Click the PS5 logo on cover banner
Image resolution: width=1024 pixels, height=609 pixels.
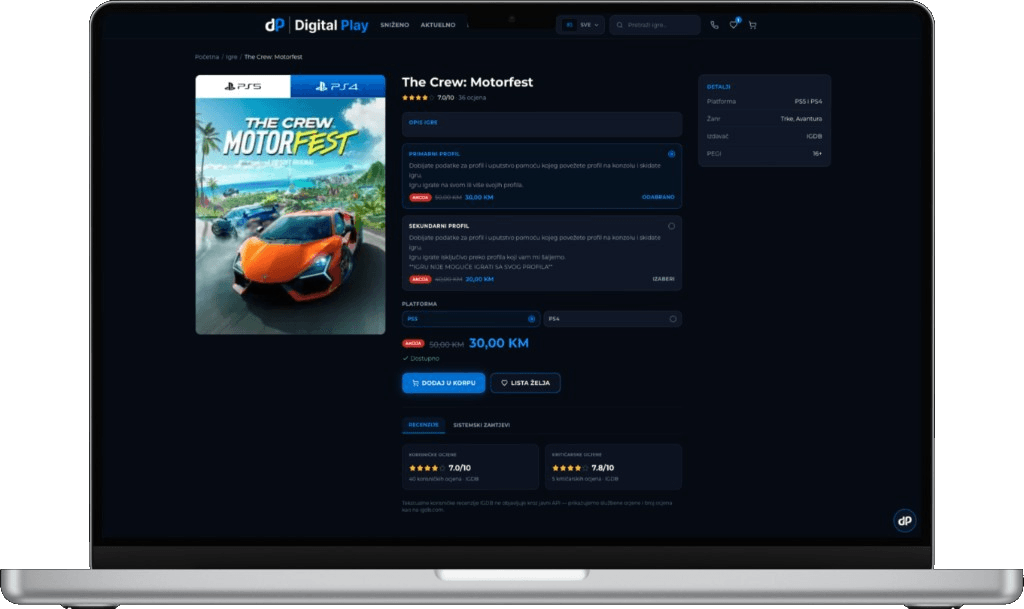pos(243,86)
